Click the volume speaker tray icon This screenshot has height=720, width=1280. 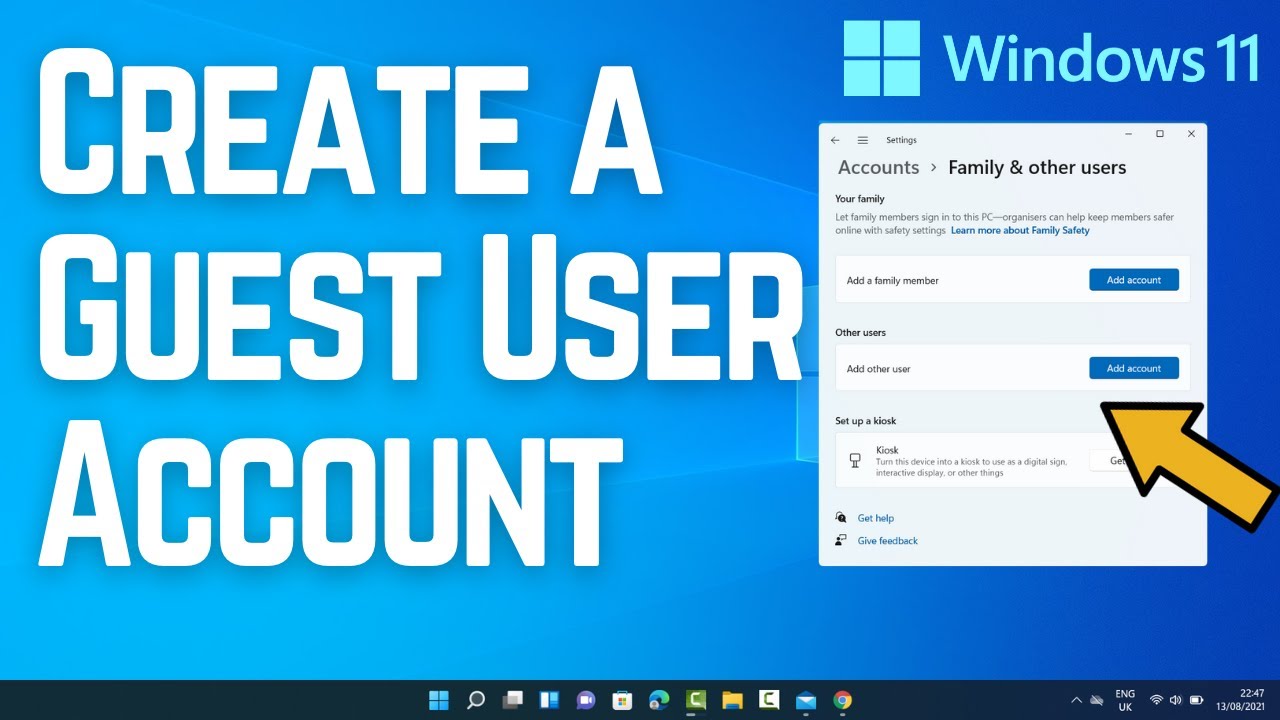[x=1176, y=700]
